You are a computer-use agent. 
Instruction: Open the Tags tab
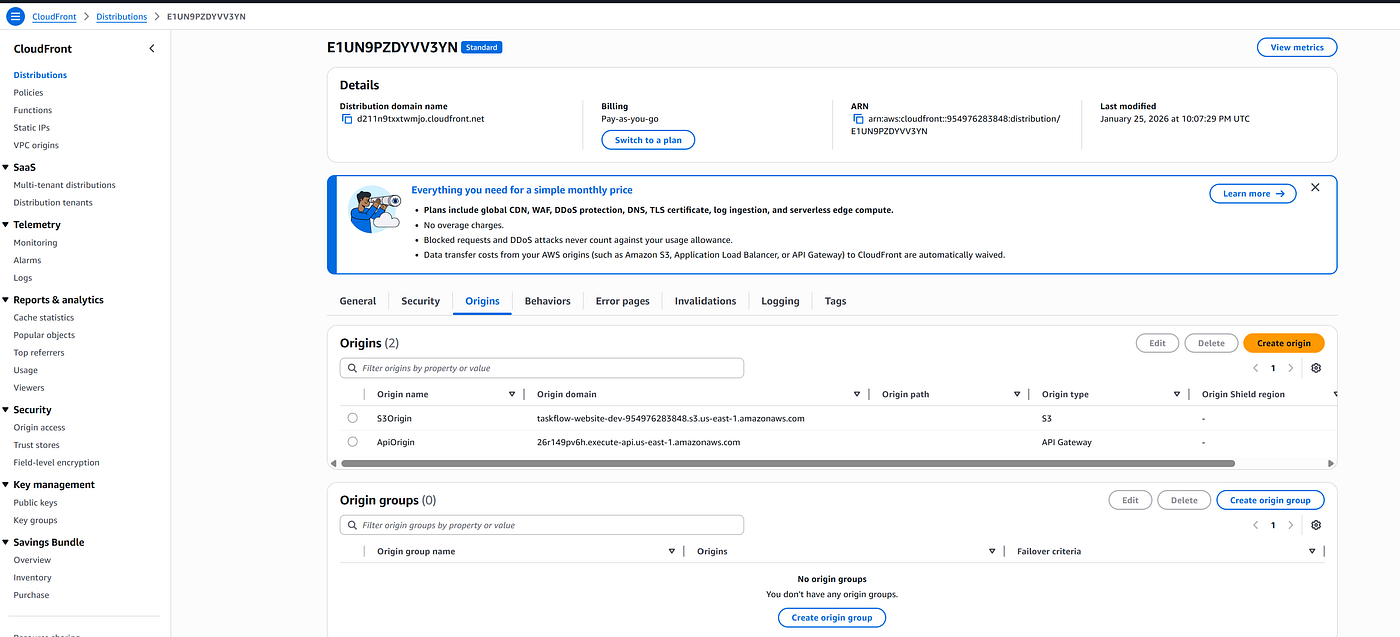(x=835, y=301)
